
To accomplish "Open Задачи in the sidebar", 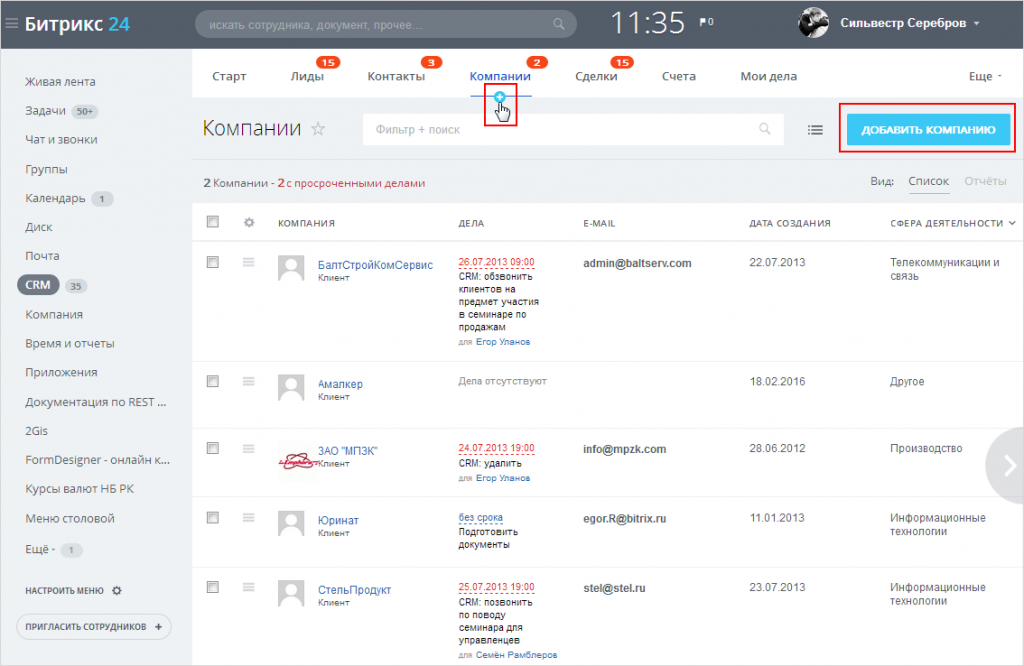I will 45,110.
